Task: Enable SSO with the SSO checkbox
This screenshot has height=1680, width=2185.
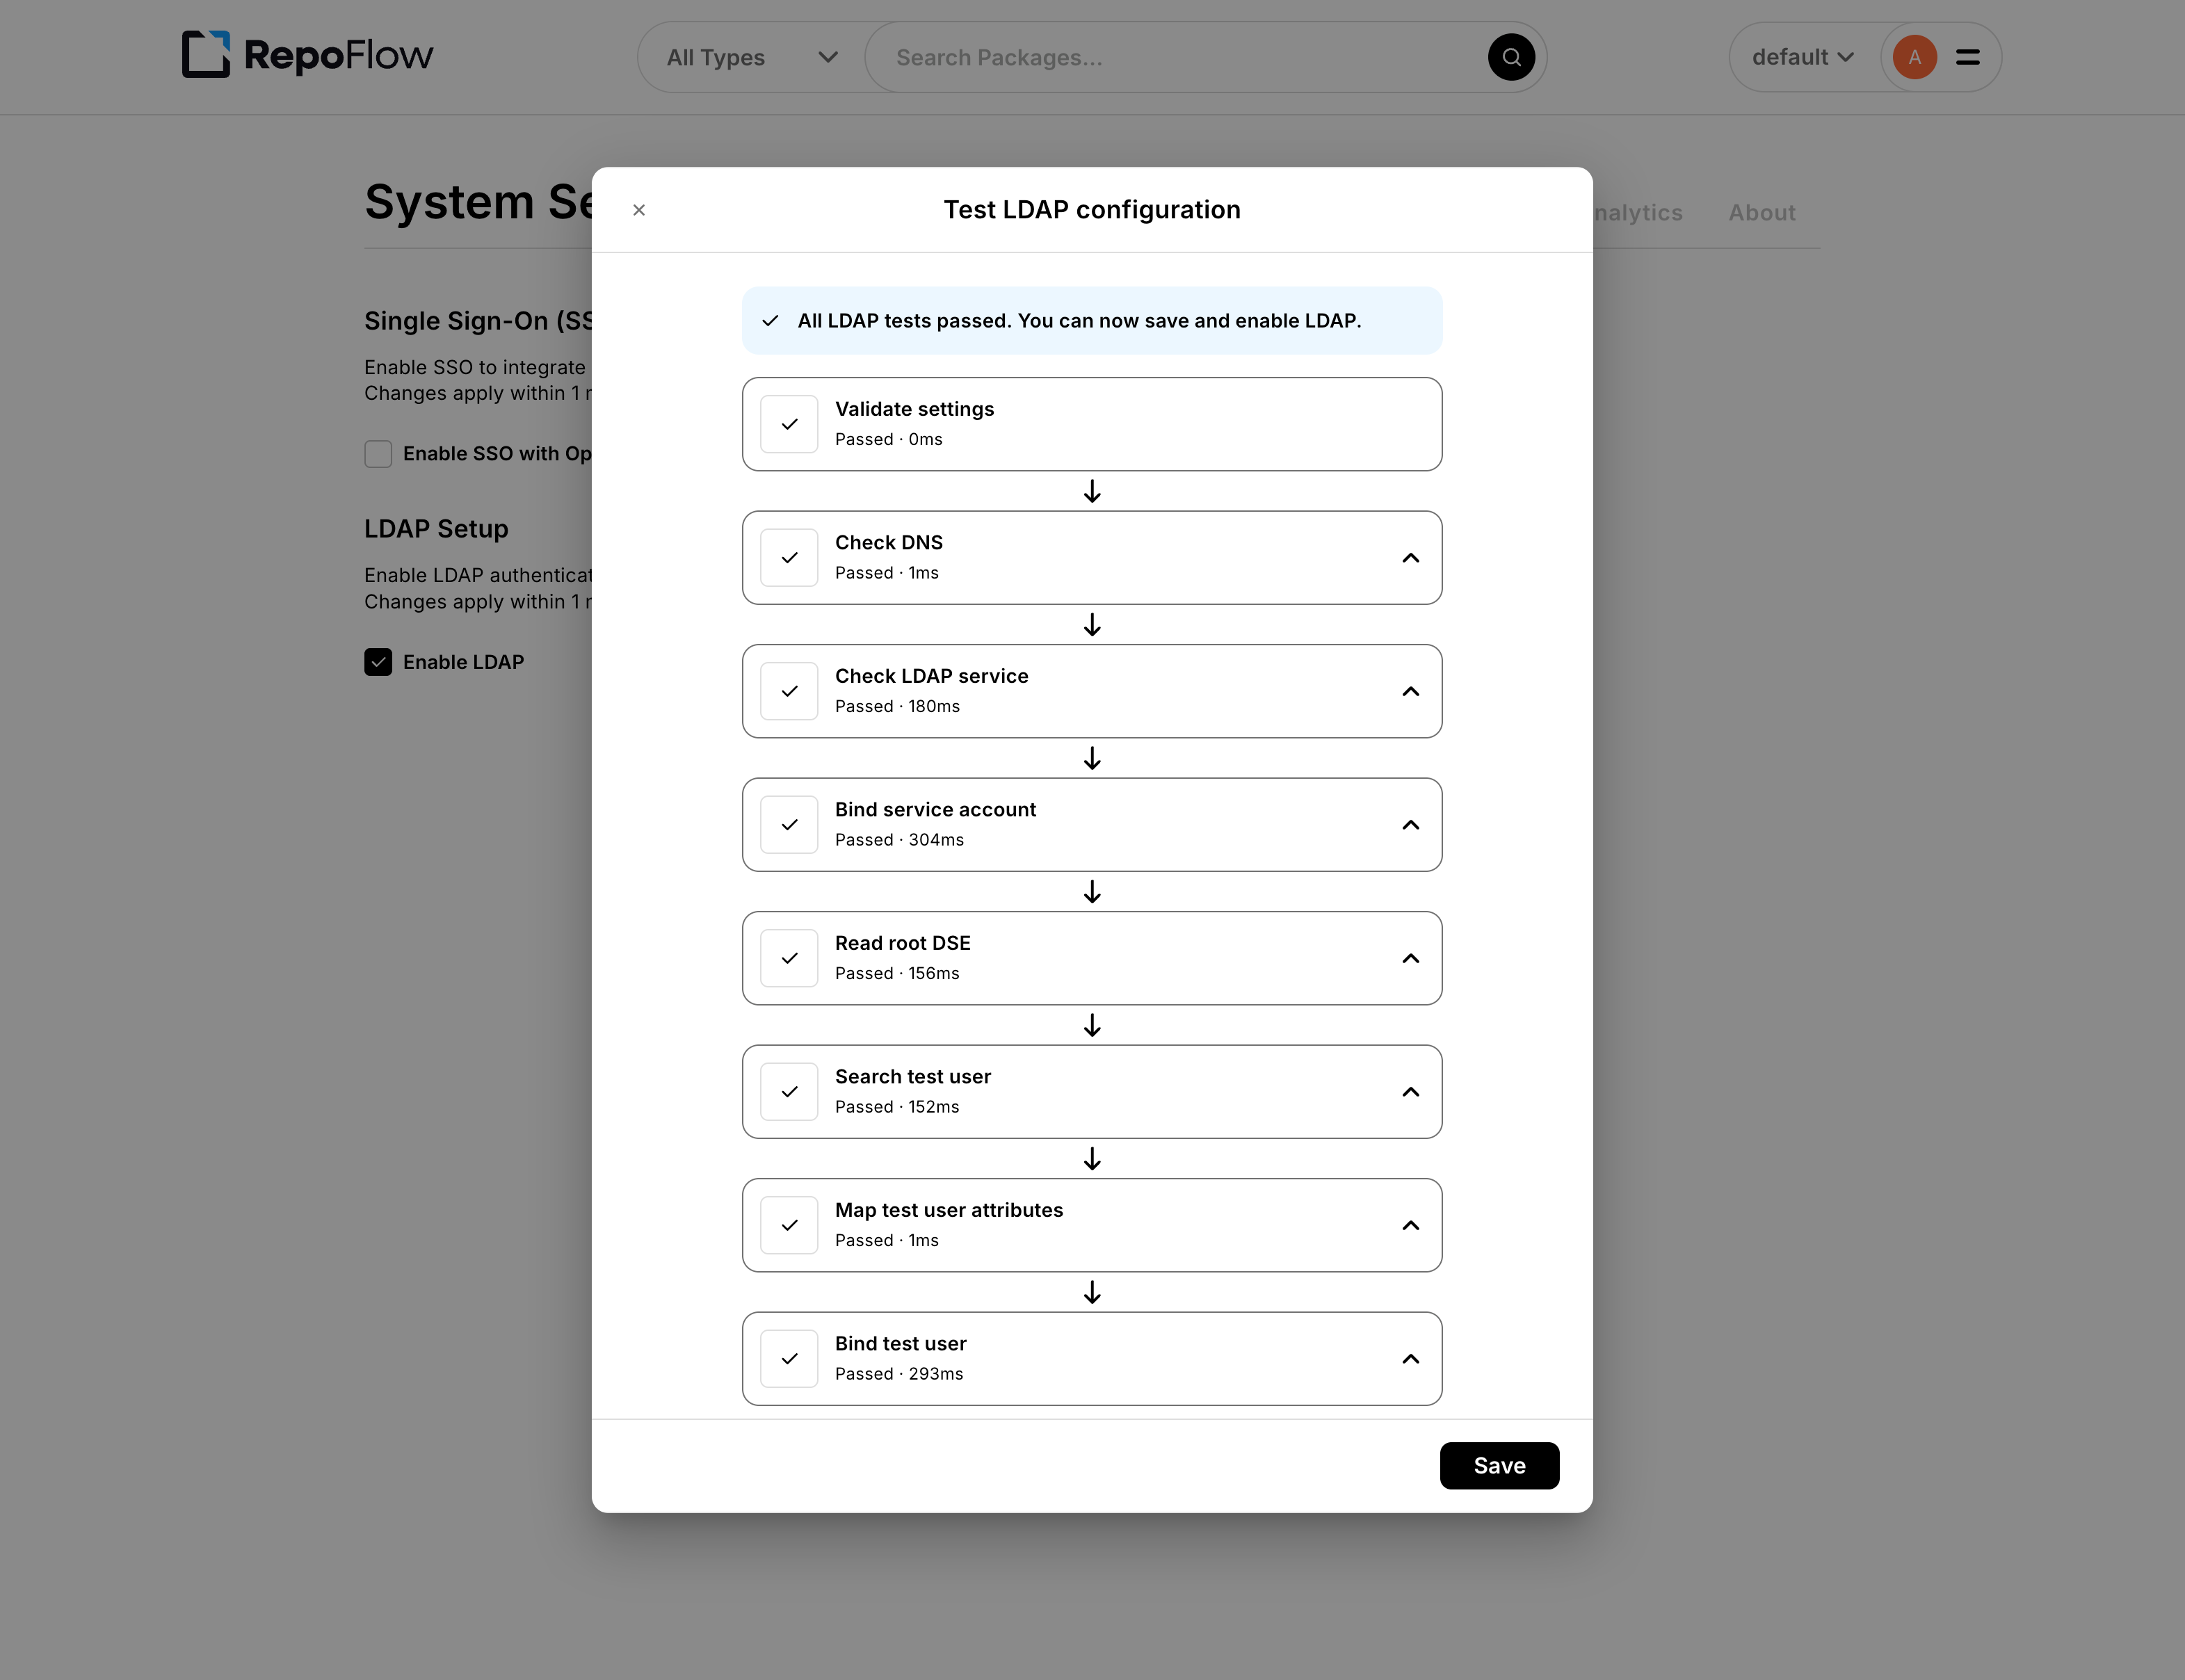Action: [378, 453]
